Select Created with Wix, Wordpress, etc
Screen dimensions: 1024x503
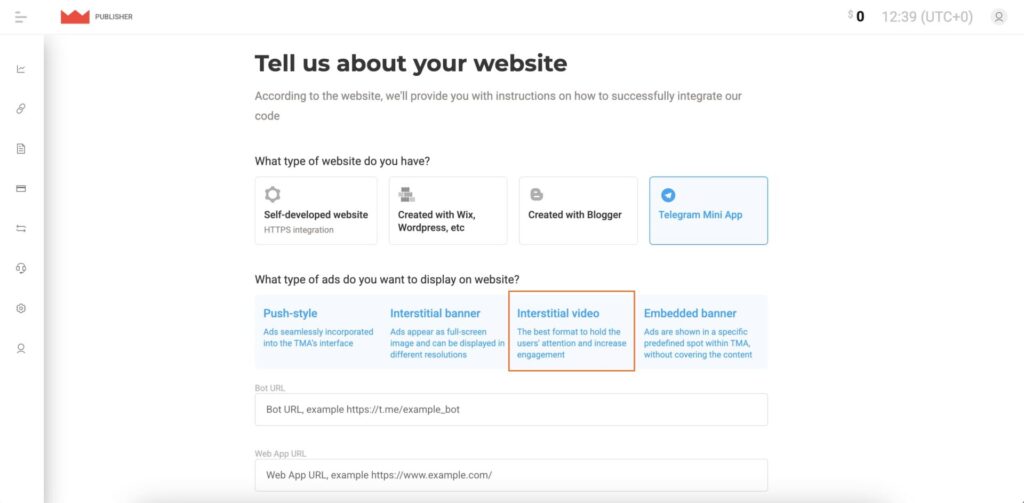[447, 211]
